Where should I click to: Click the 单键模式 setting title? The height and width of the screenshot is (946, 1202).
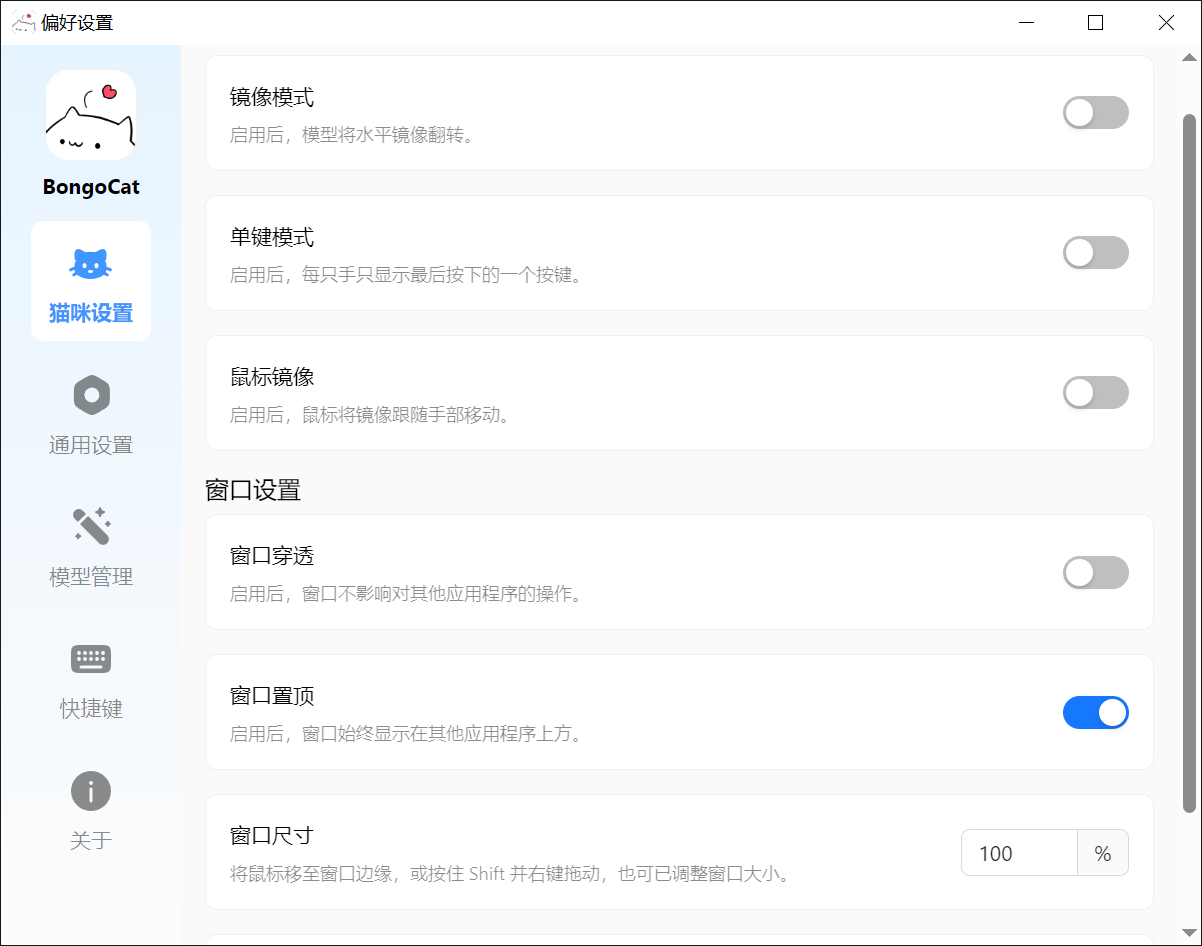(272, 237)
